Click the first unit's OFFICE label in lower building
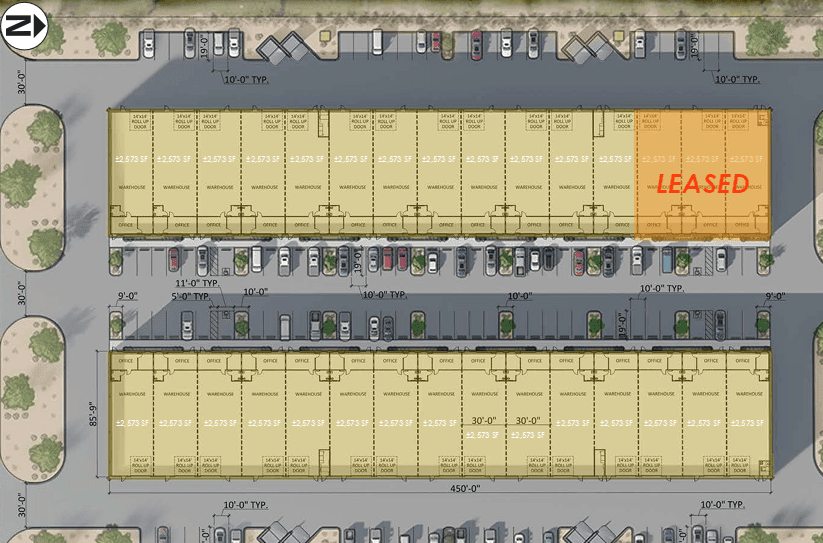Screen dimensions: 823x543 (126, 361)
